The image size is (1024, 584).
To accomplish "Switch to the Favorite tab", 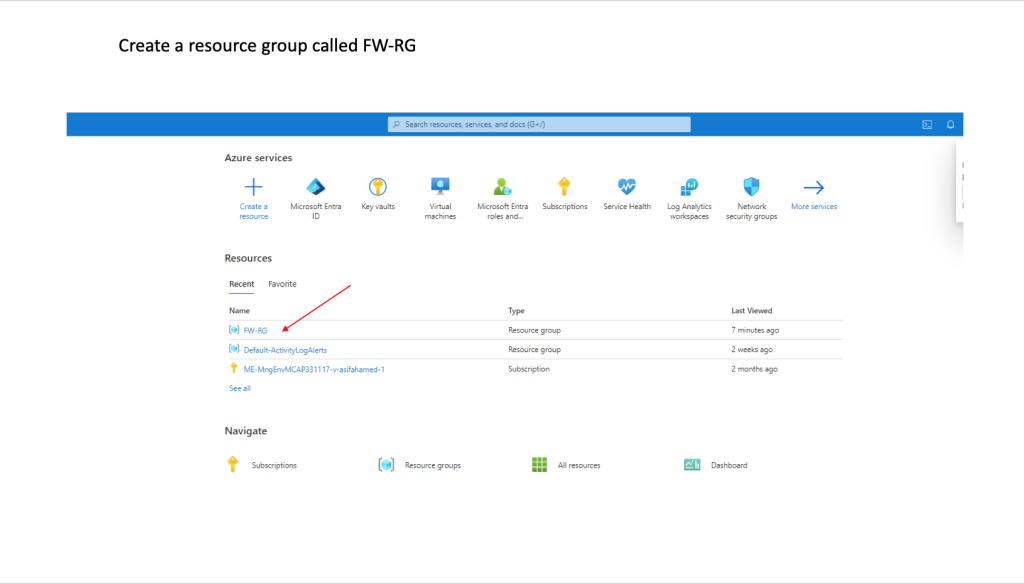I will 282,284.
